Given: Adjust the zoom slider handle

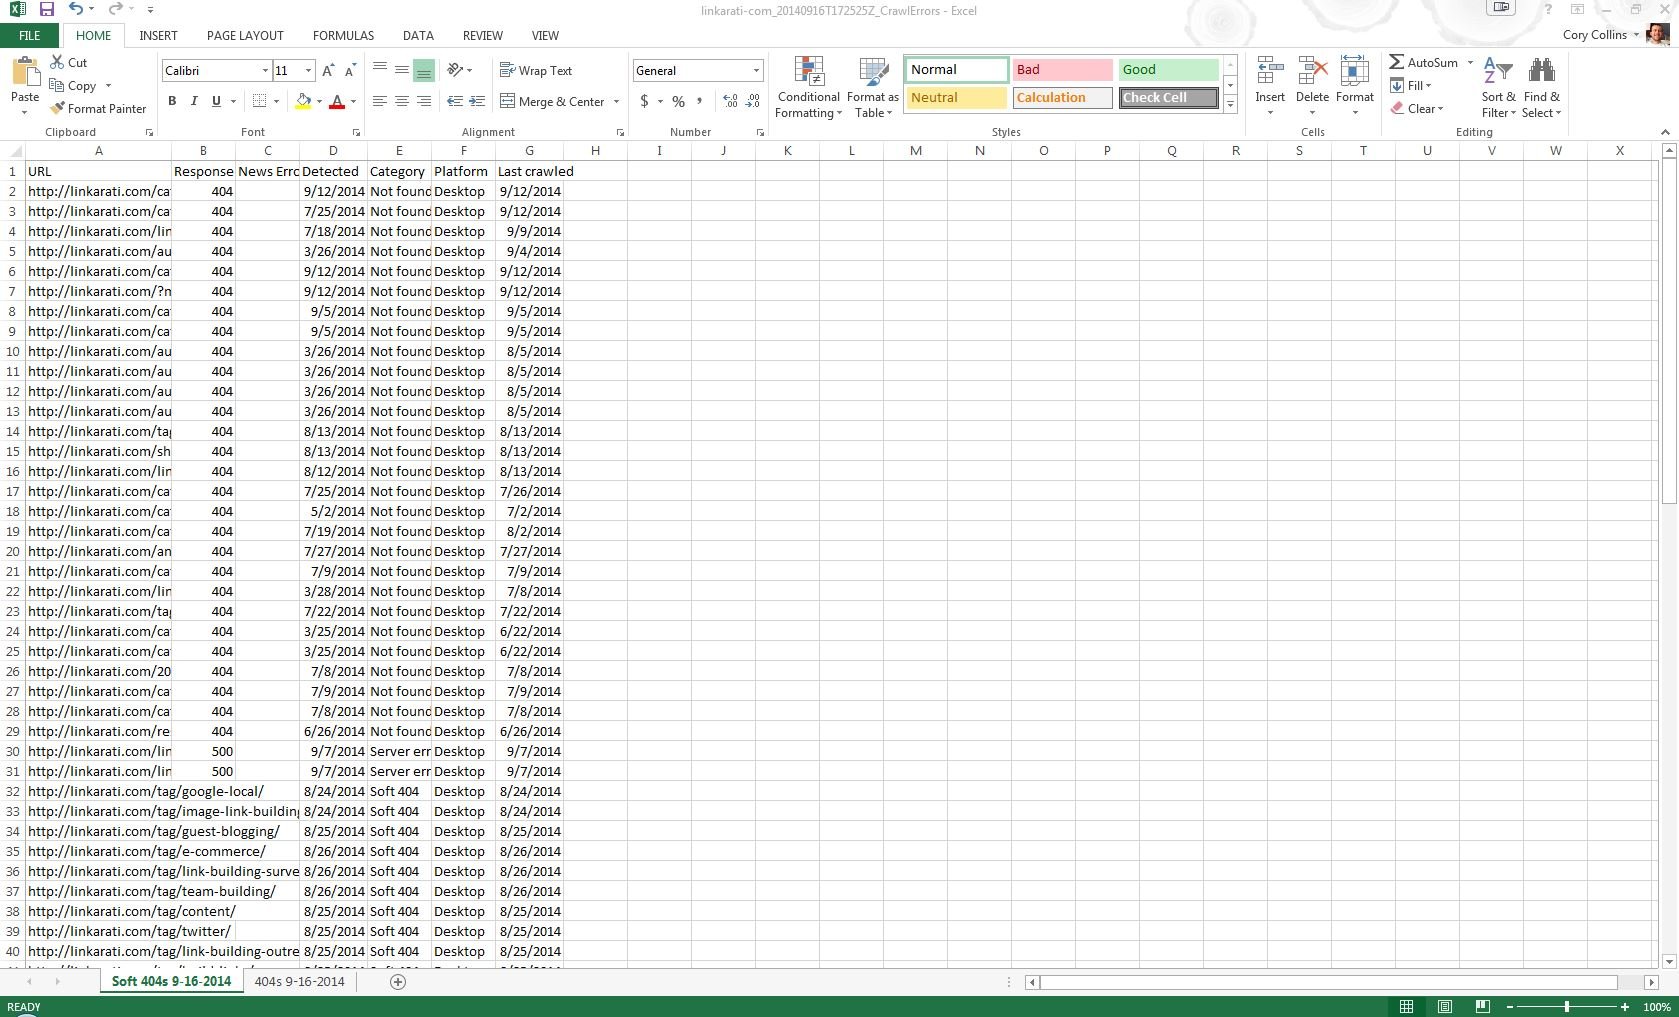Looking at the screenshot, I should 1567,1006.
